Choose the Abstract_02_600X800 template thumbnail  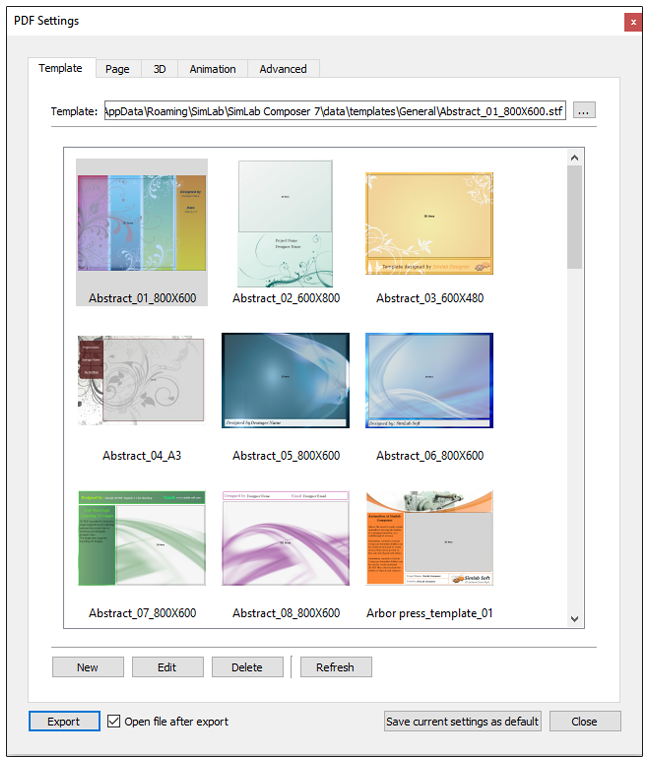[285, 224]
